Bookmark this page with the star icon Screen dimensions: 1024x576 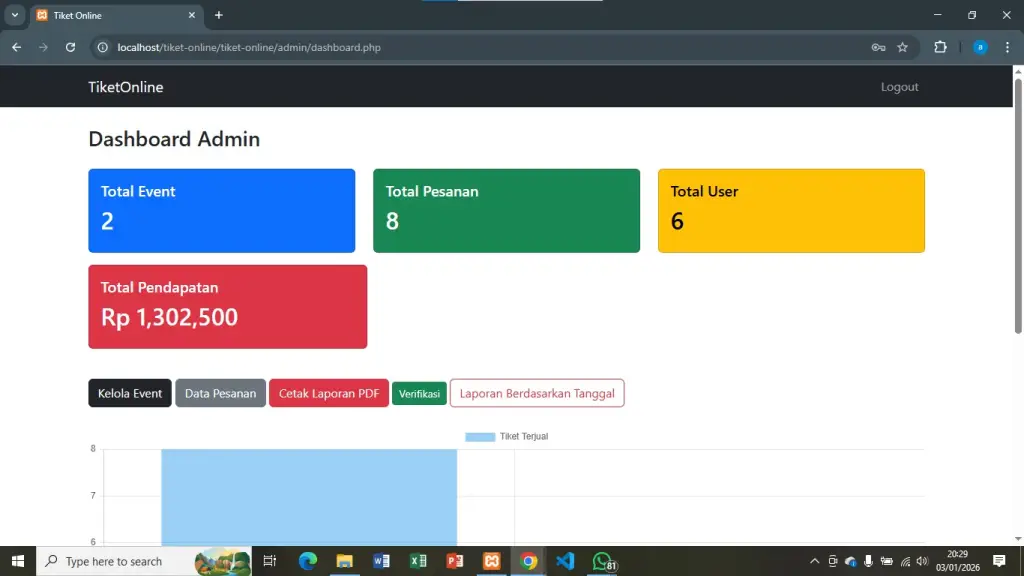[902, 47]
